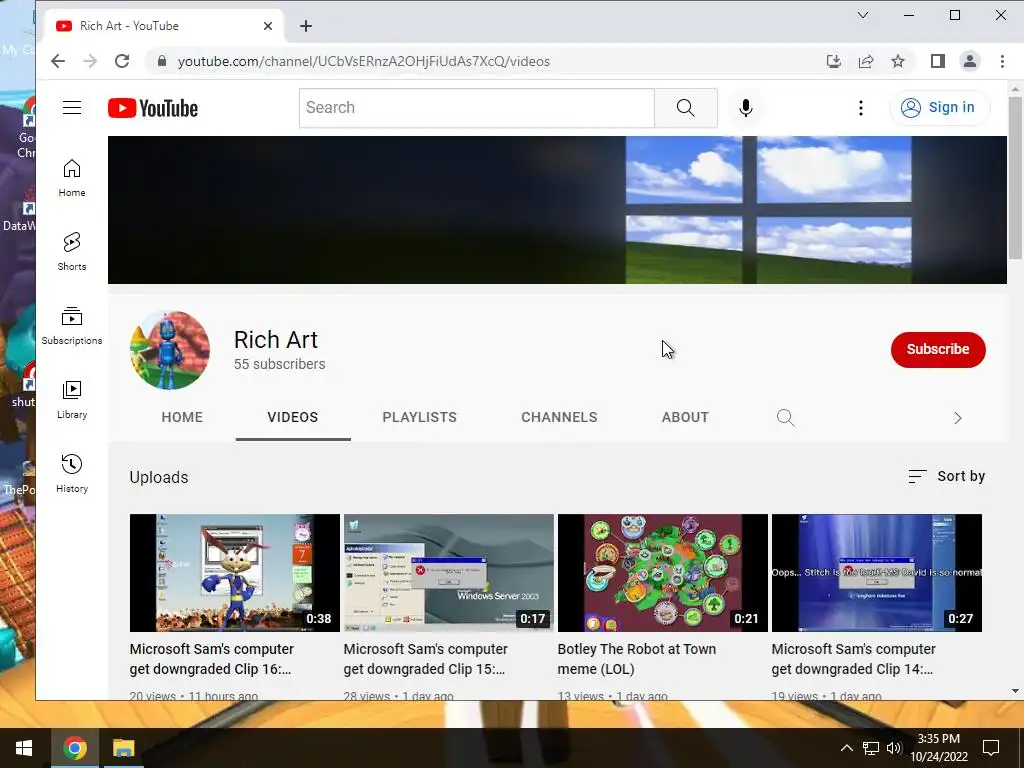Search within the channel using magnifier icon
Screen dimensions: 1024x768
click(786, 417)
